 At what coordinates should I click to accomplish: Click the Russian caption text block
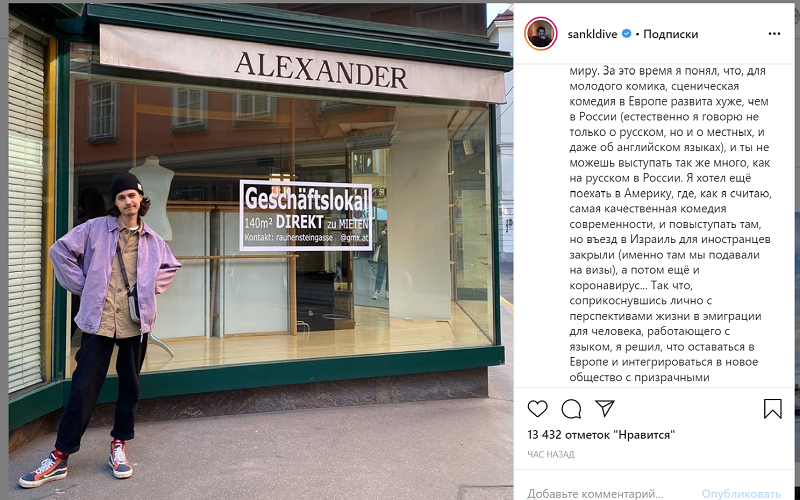670,224
